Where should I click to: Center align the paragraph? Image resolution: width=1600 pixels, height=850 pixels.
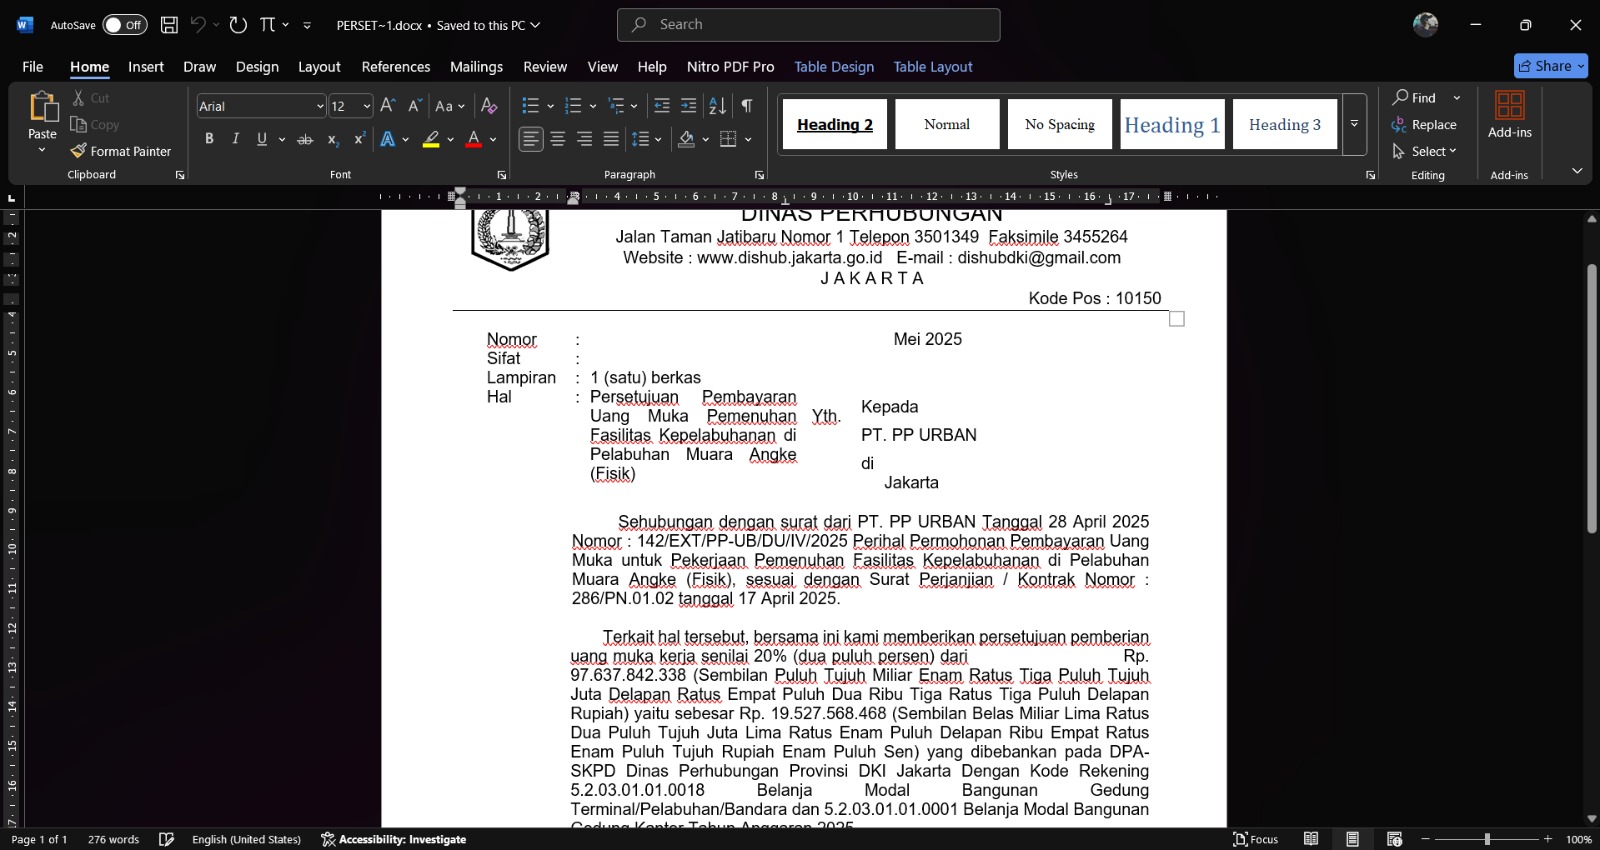pyautogui.click(x=558, y=139)
